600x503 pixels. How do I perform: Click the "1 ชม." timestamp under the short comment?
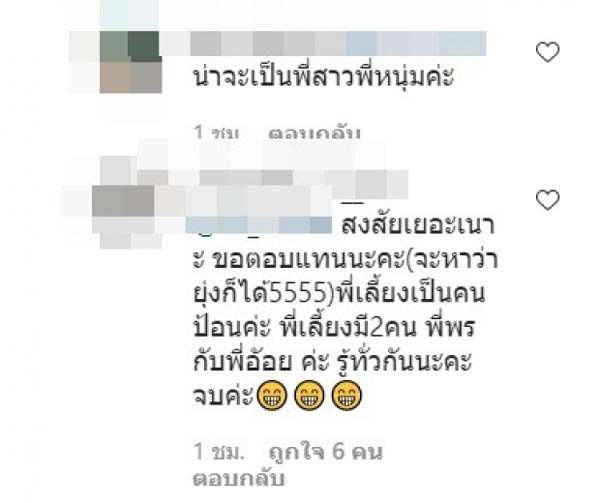(x=217, y=133)
